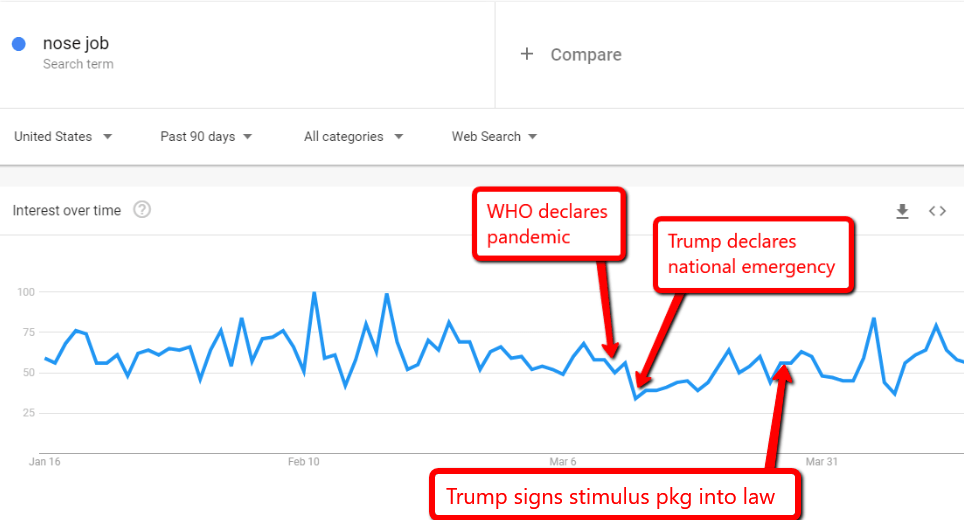This screenshot has height=520, width=964.
Task: Click the Compare button
Action: (585, 55)
